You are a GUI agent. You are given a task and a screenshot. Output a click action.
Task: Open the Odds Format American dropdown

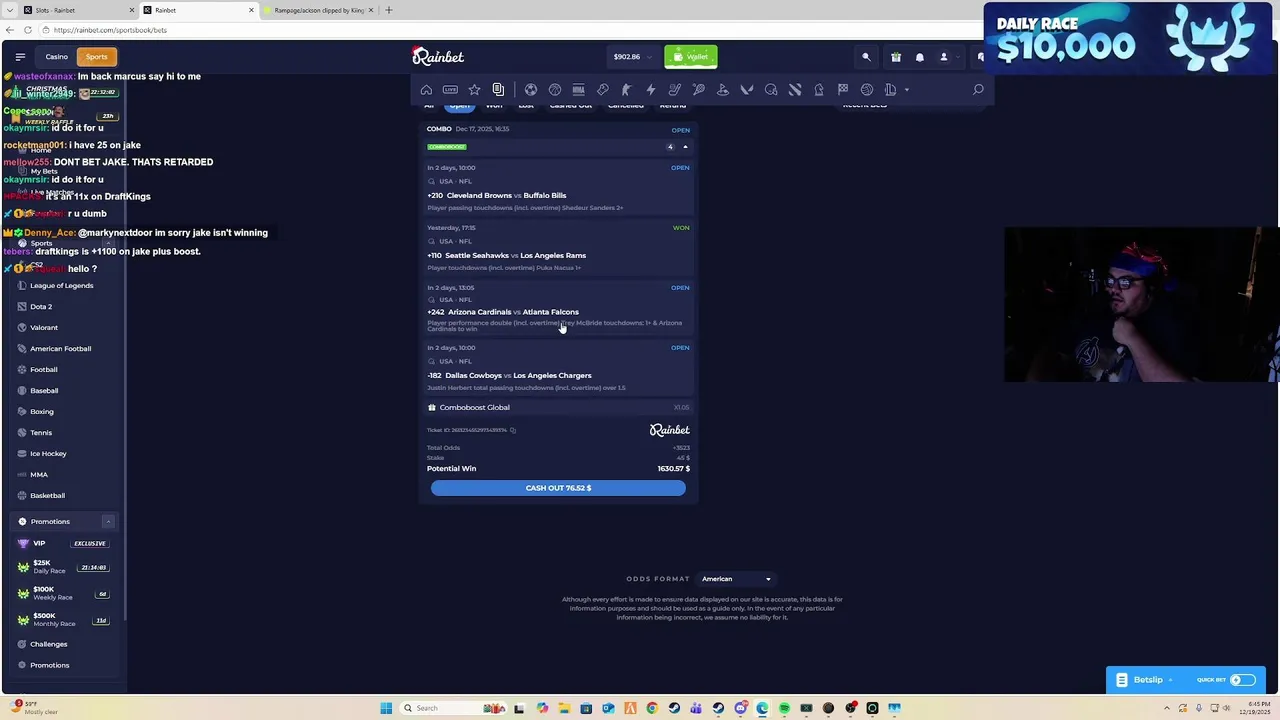(736, 579)
